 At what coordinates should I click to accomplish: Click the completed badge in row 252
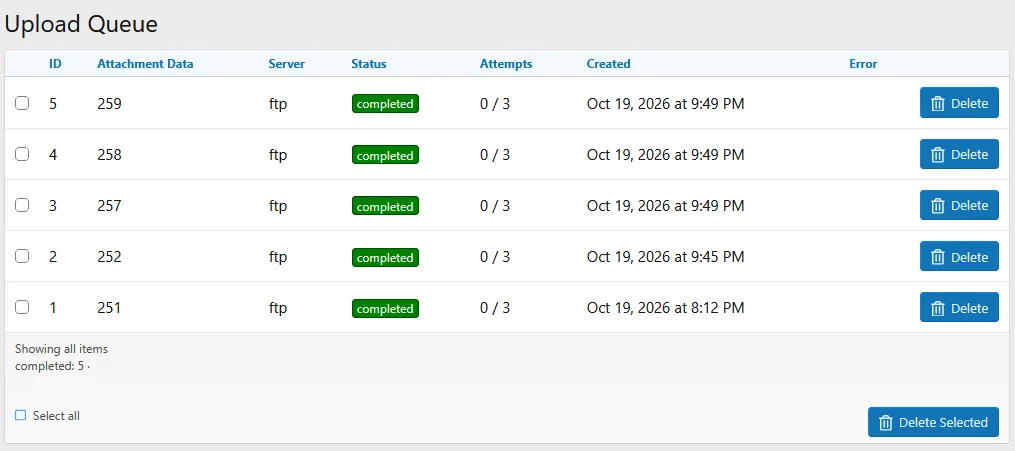[x=385, y=258]
